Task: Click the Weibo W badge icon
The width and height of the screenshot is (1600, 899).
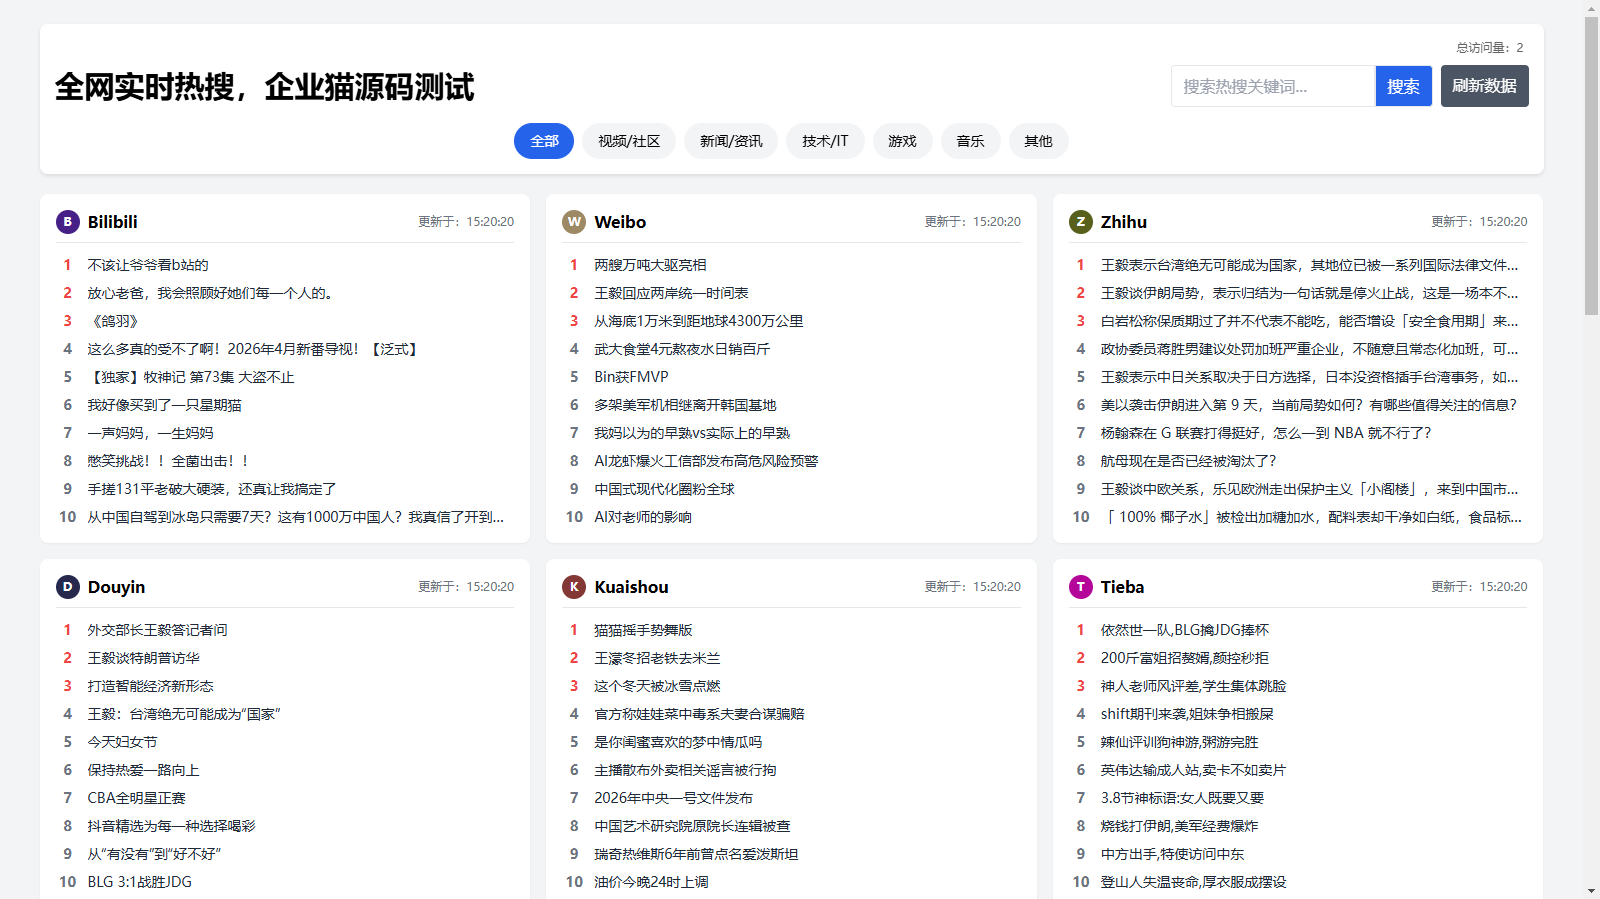Action: click(x=574, y=222)
